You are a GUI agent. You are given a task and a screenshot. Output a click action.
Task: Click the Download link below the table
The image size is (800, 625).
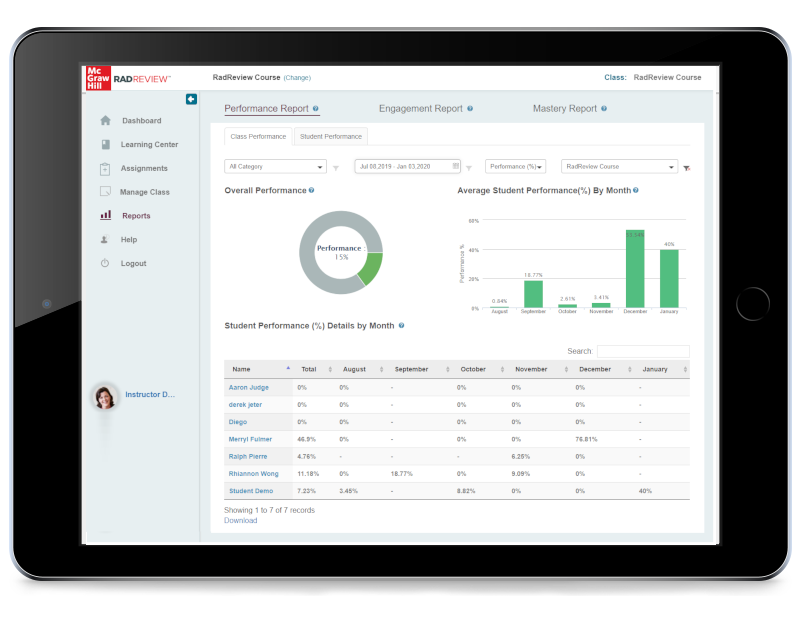tap(240, 520)
